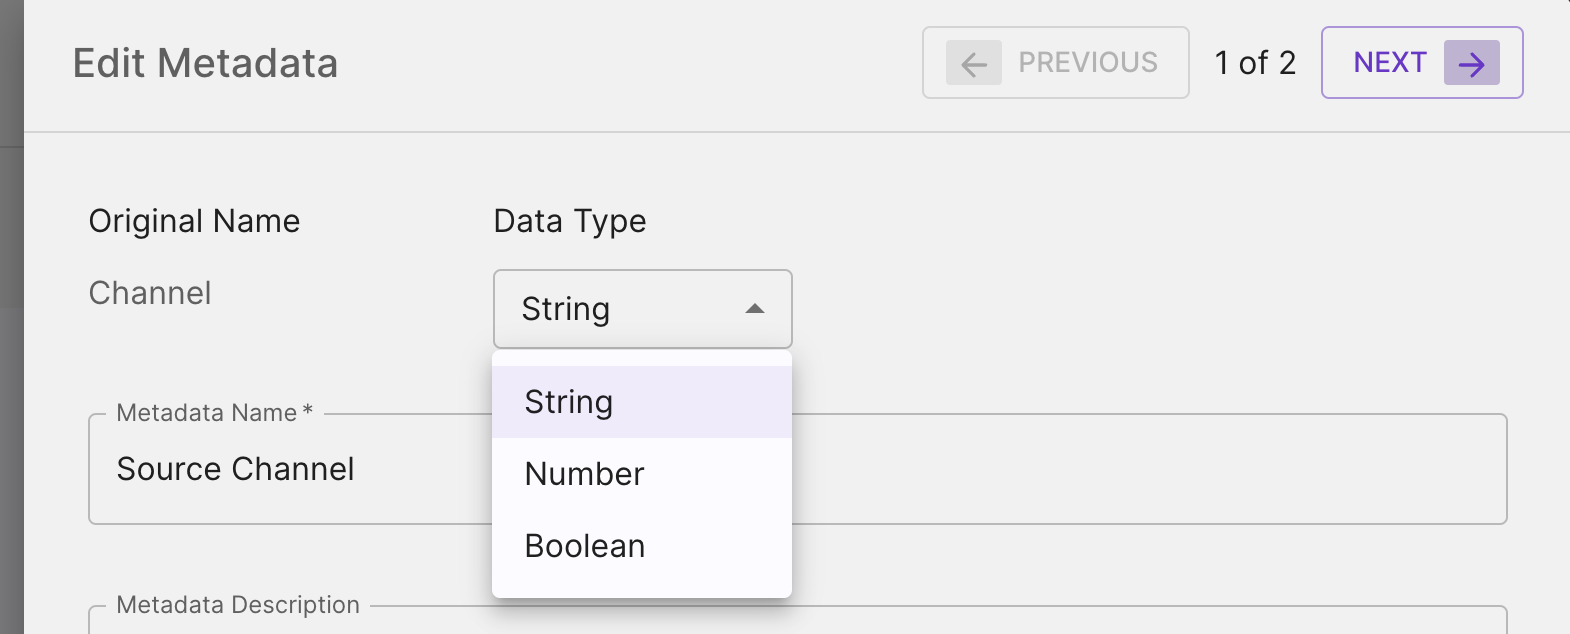Viewport: 1570px width, 634px height.
Task: Go to the NEXT metadata item
Action: [1390, 63]
